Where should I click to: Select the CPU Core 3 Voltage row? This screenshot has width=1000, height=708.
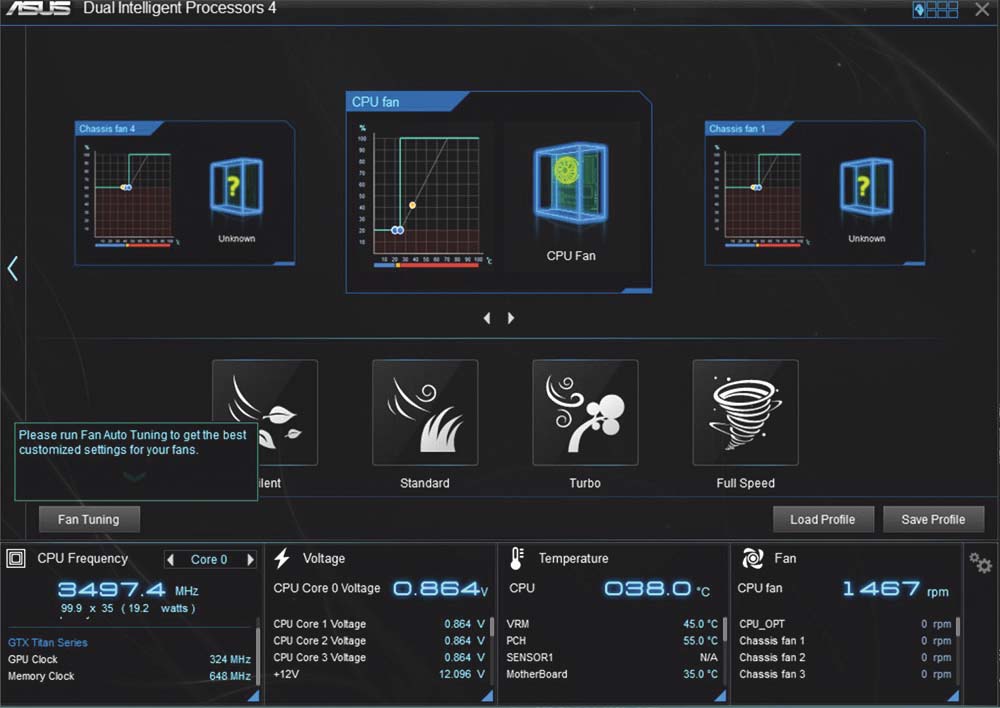pos(379,657)
